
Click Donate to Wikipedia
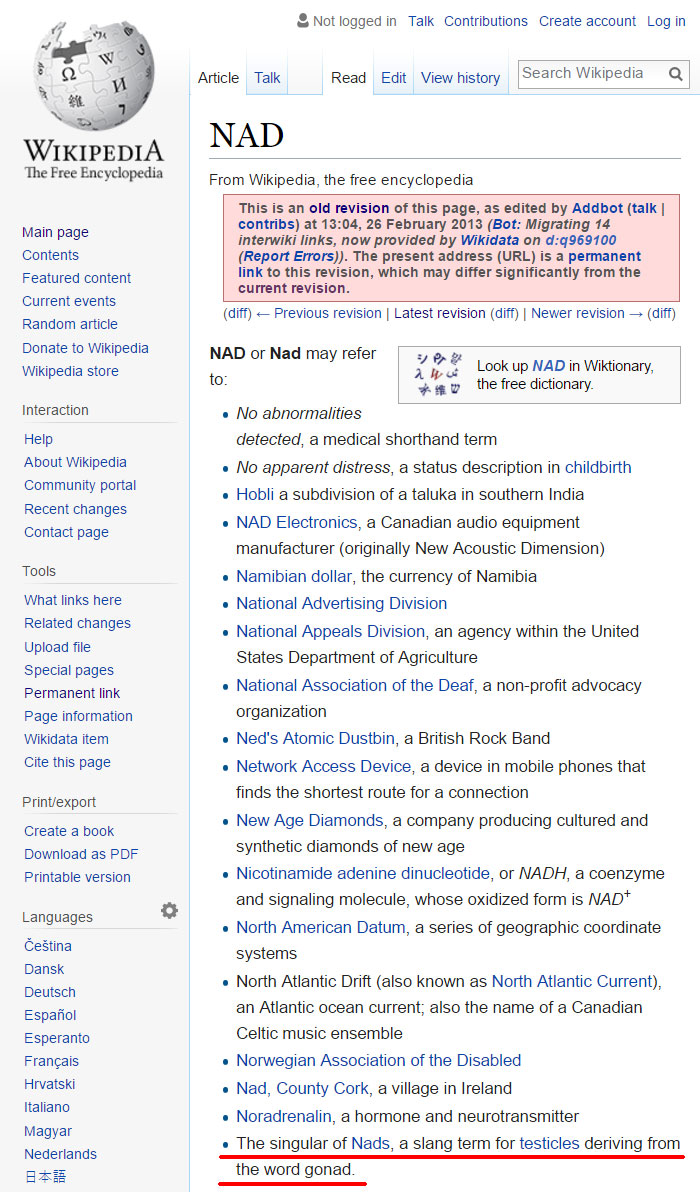point(85,347)
